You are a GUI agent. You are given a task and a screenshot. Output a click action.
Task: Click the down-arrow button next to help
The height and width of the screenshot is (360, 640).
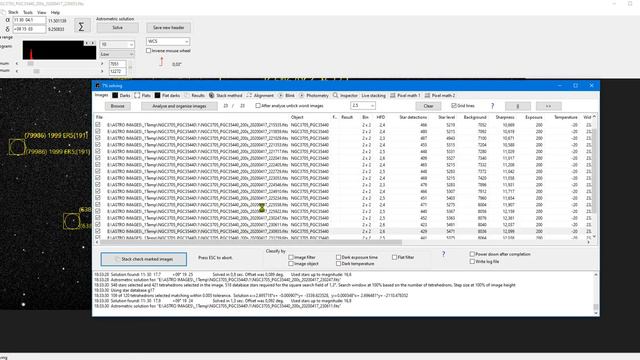[518, 106]
